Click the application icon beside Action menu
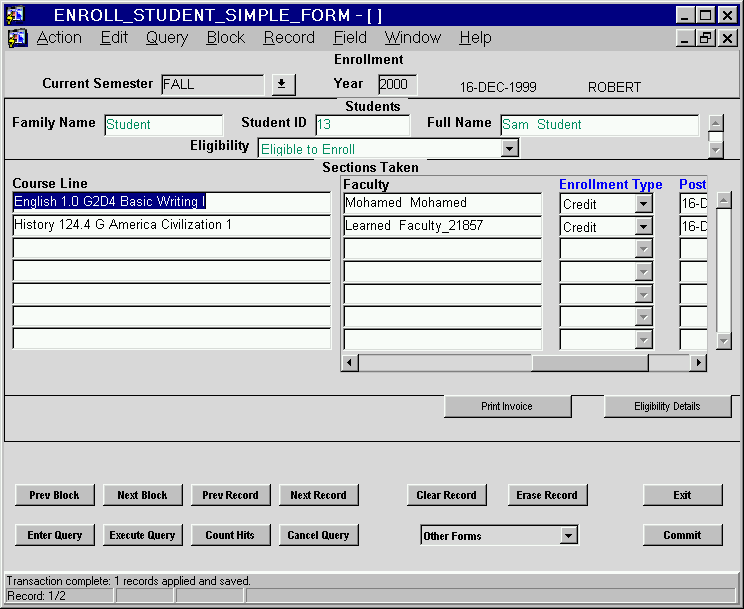 coord(18,38)
